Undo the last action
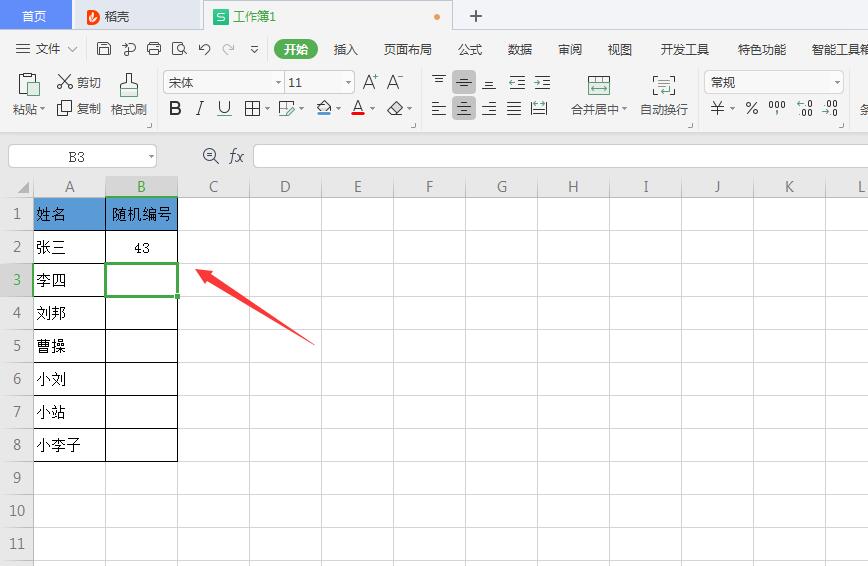This screenshot has width=868, height=566. 204,49
